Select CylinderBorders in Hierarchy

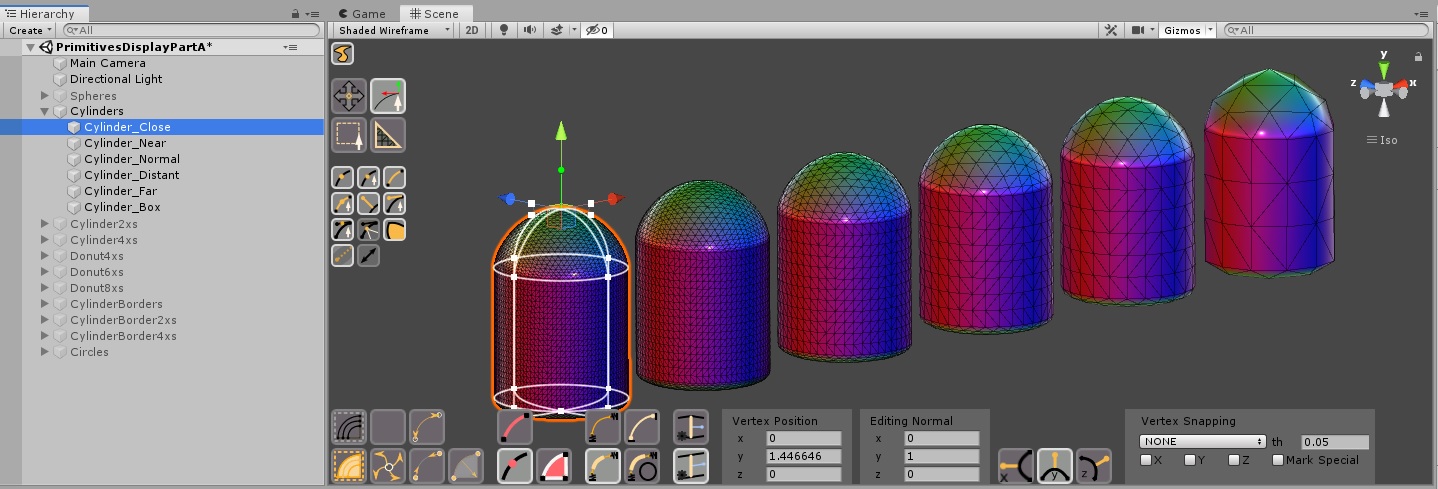coord(116,304)
